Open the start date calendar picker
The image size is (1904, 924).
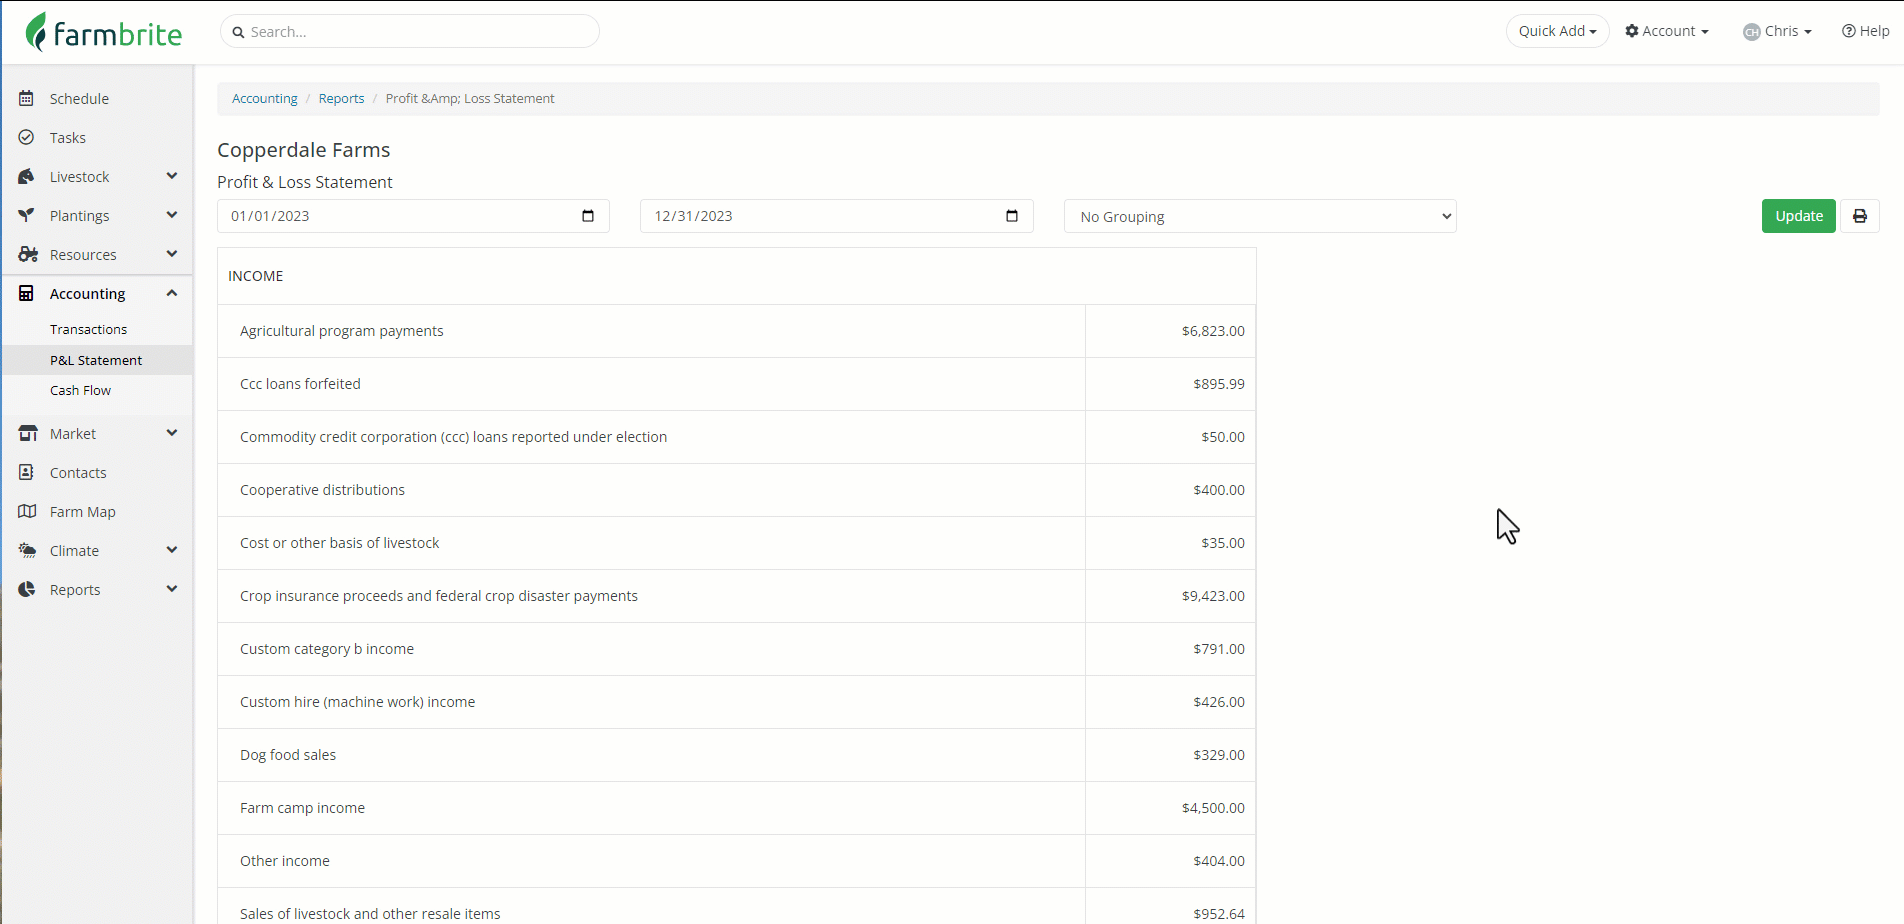point(588,216)
